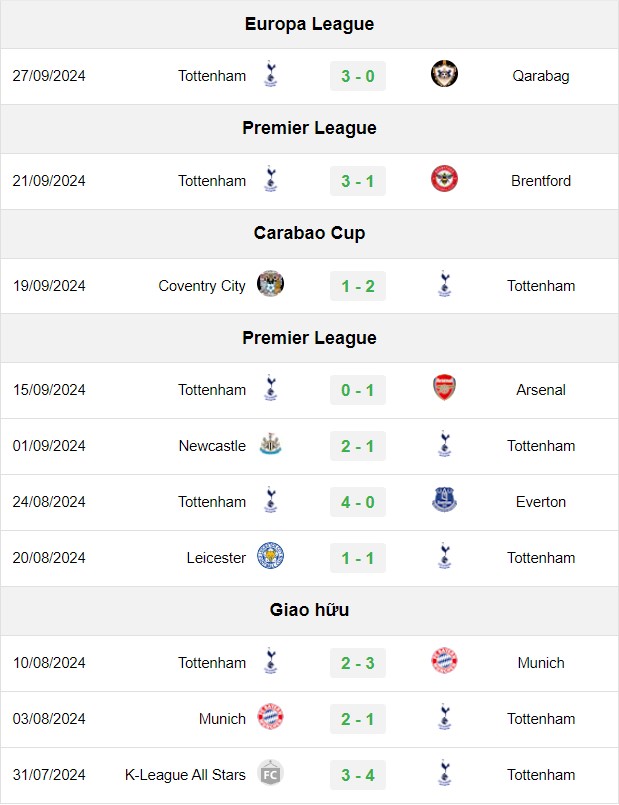Select the Carabao Cup section header
Viewport: 619px width, 805px height.
[x=310, y=233]
